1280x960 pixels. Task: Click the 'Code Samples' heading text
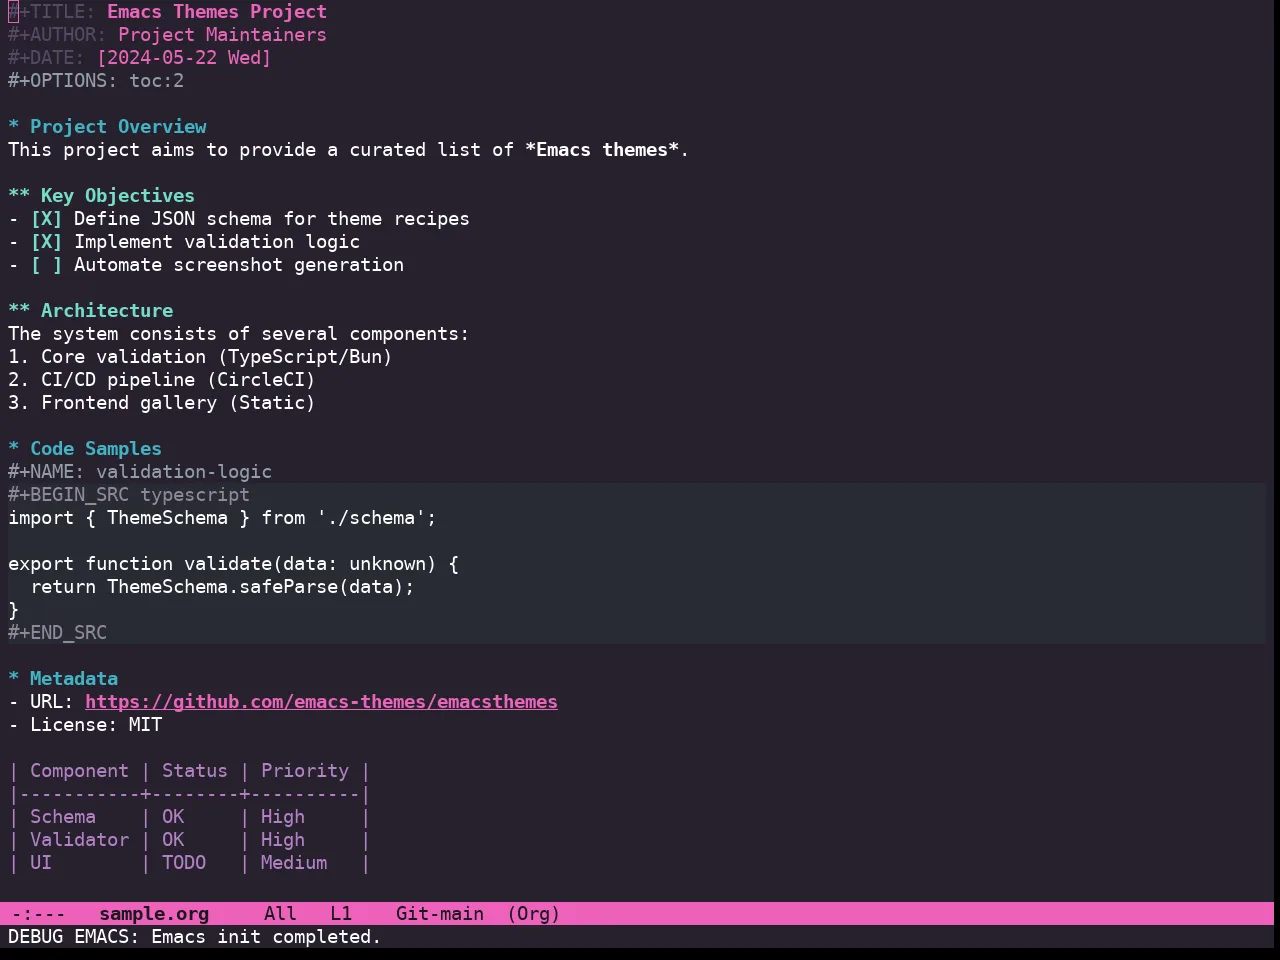tap(96, 449)
